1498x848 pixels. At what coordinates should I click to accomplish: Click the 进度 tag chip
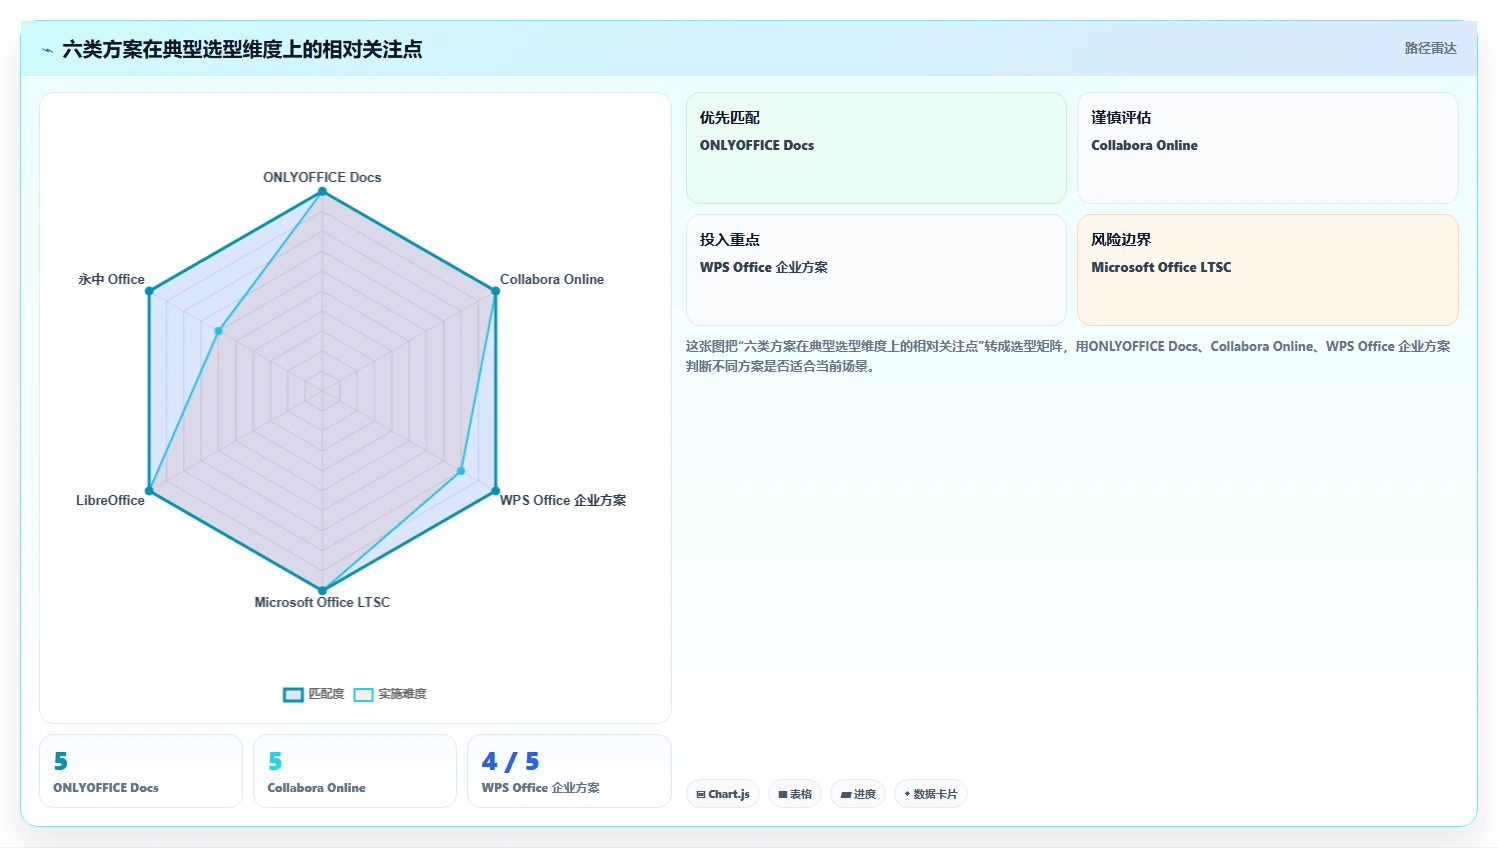point(858,794)
